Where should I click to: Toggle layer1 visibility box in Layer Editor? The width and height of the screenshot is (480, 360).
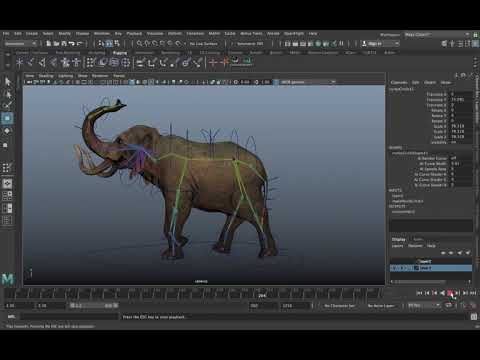pos(393,268)
